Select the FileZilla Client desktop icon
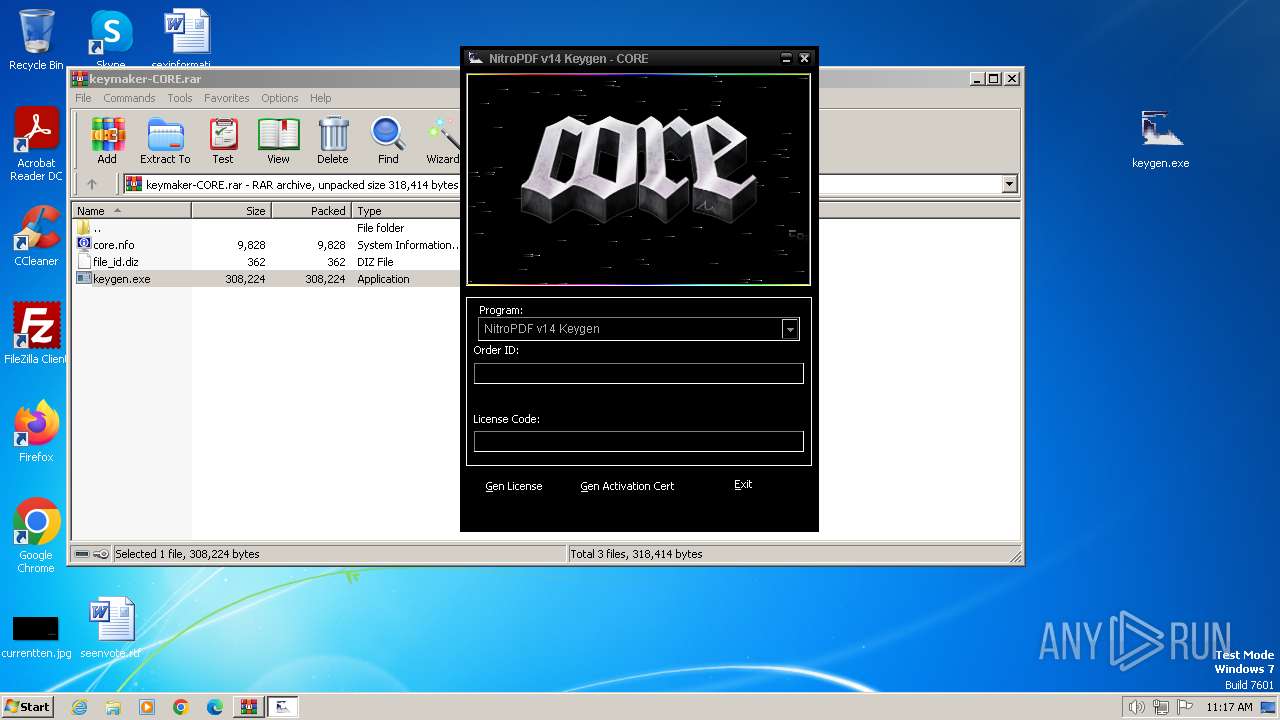 (x=36, y=333)
